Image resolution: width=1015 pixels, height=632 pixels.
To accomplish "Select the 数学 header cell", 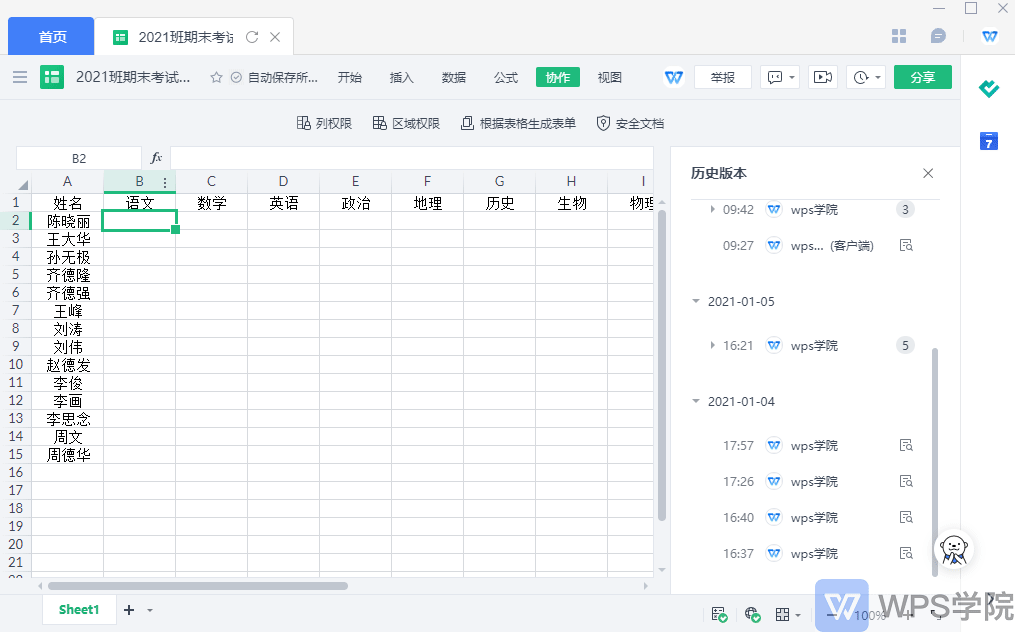I will tap(212, 203).
